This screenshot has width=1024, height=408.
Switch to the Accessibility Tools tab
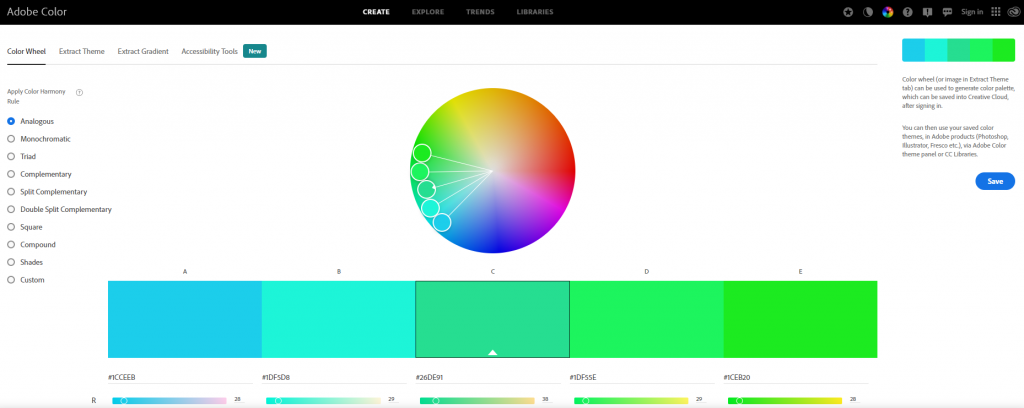point(210,51)
